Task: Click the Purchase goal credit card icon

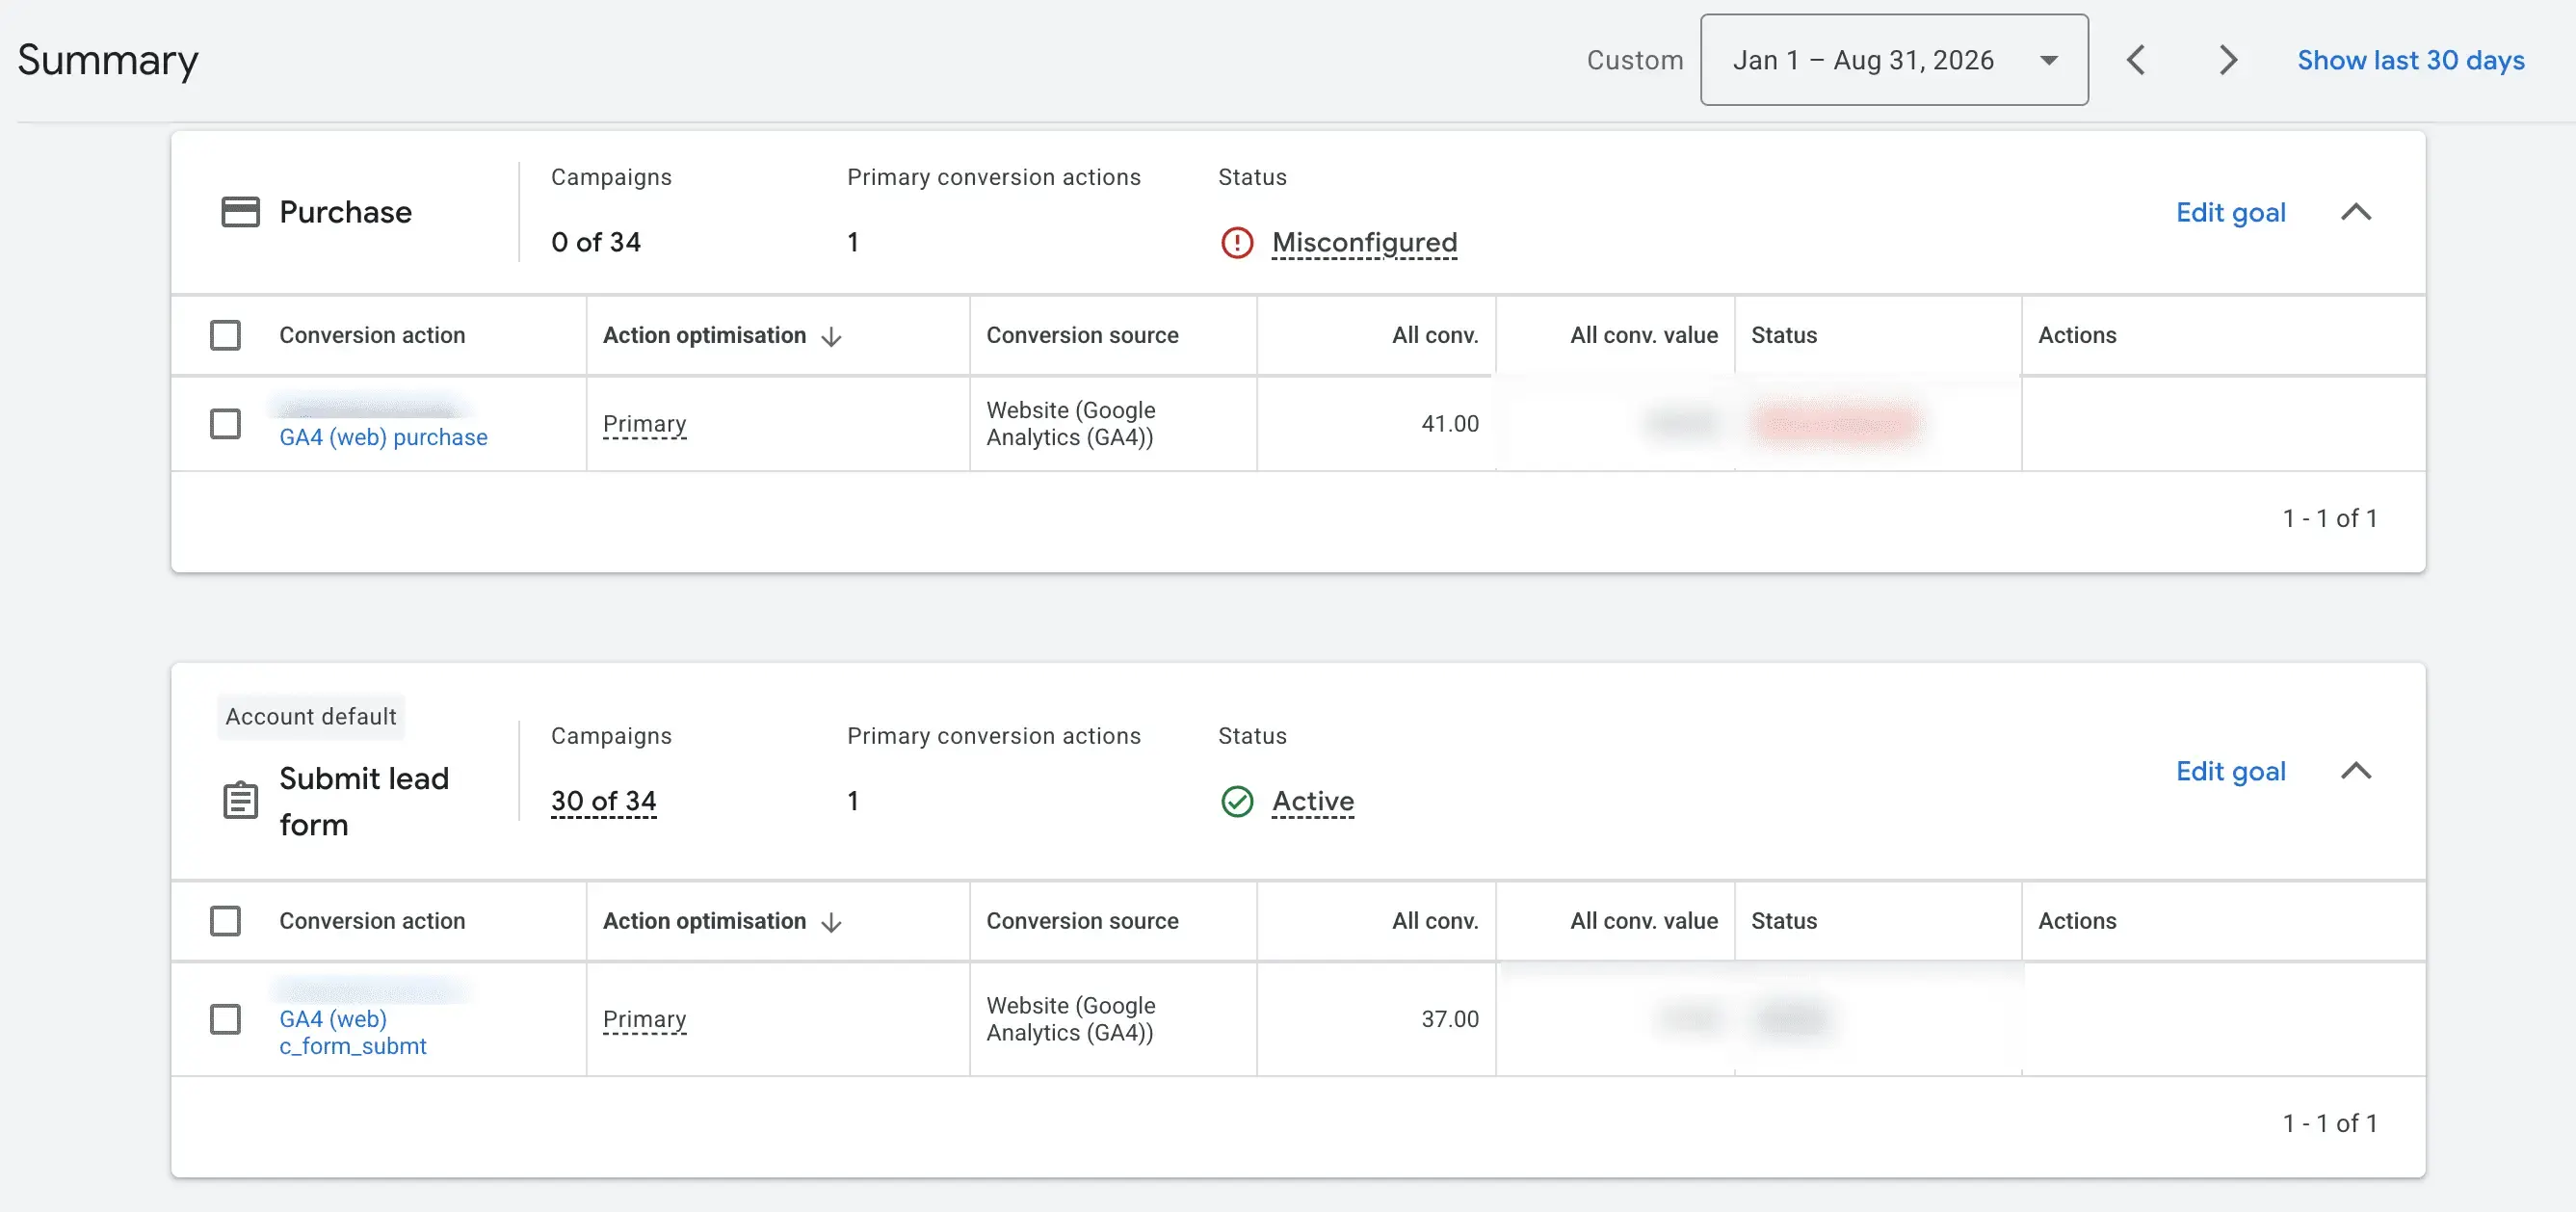Action: [240, 212]
